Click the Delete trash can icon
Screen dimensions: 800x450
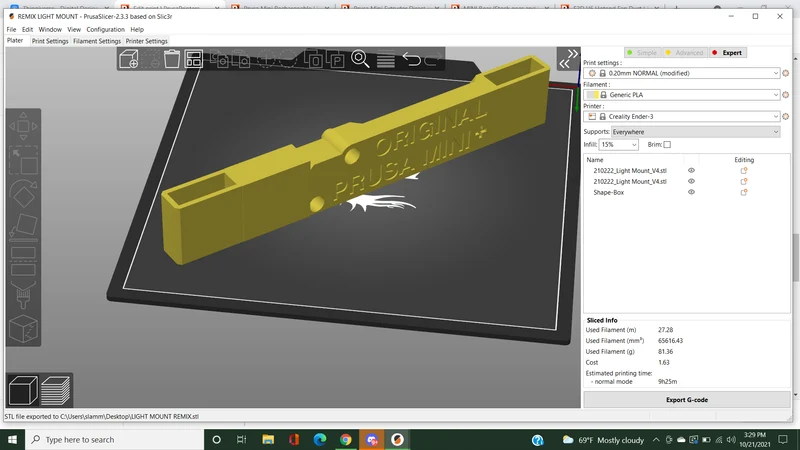pos(172,59)
